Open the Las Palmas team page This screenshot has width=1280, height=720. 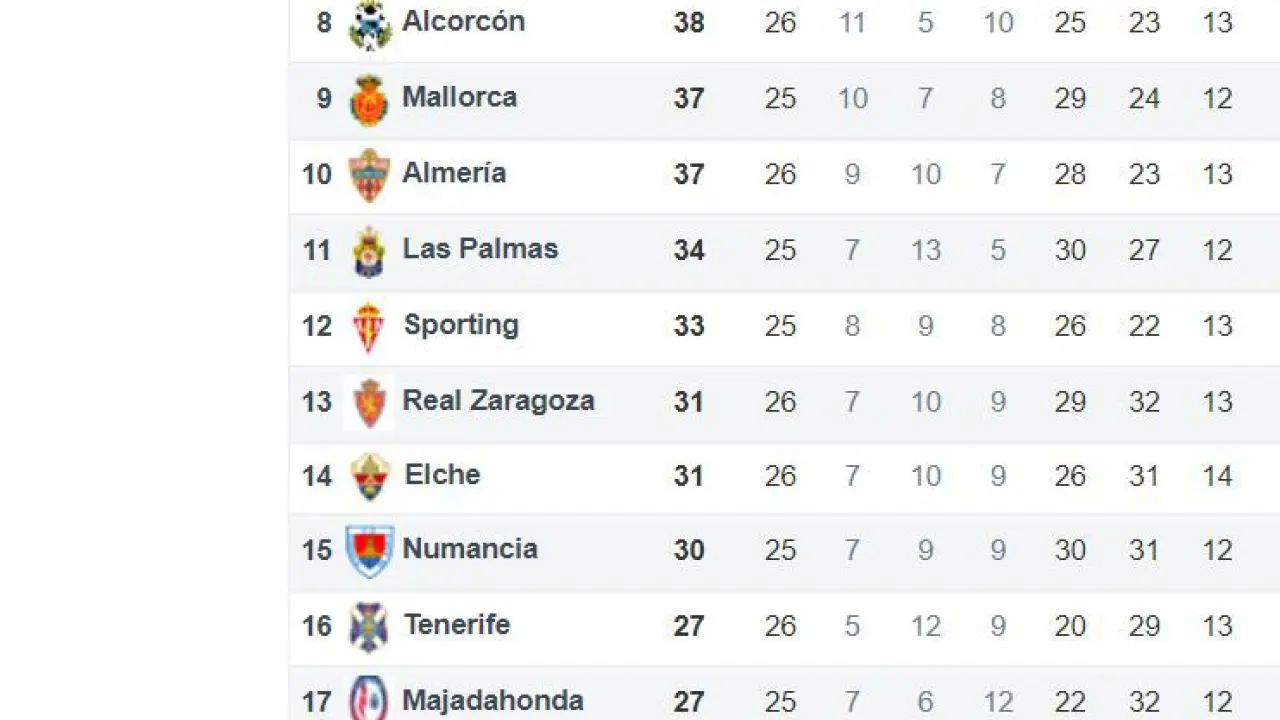coord(480,249)
